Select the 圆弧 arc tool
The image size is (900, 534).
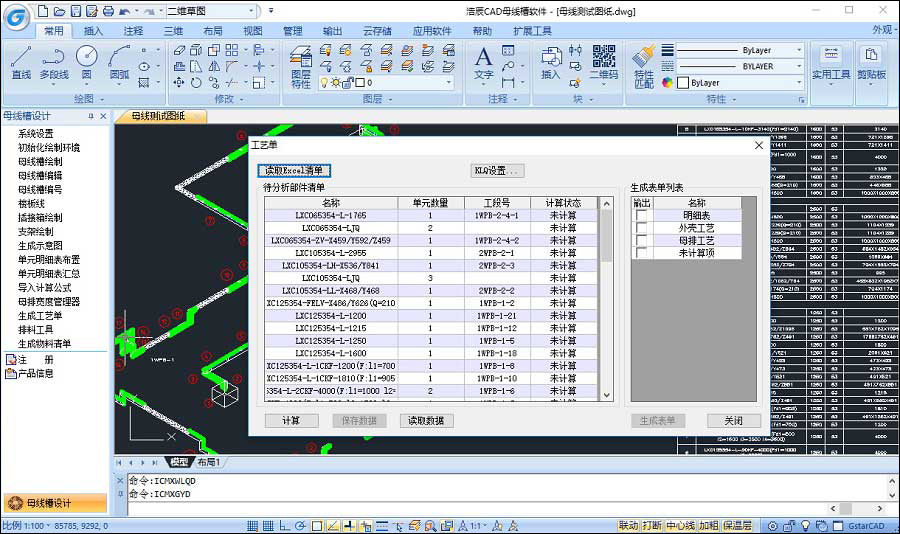point(119,63)
